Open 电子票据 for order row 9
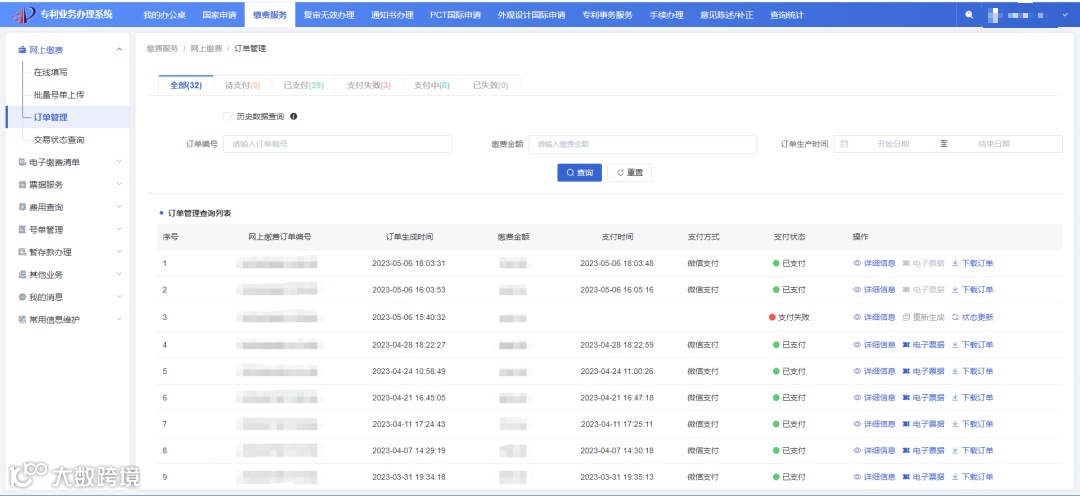Image resolution: width=1080 pixels, height=496 pixels. [924, 477]
